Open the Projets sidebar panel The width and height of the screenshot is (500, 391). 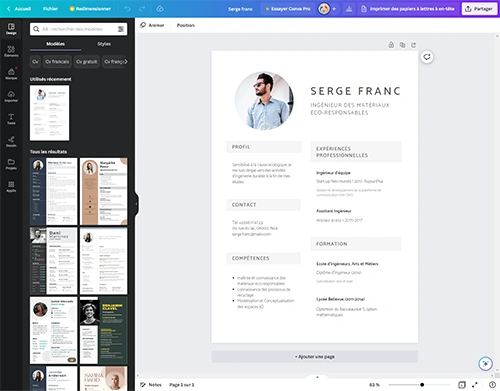(11, 164)
